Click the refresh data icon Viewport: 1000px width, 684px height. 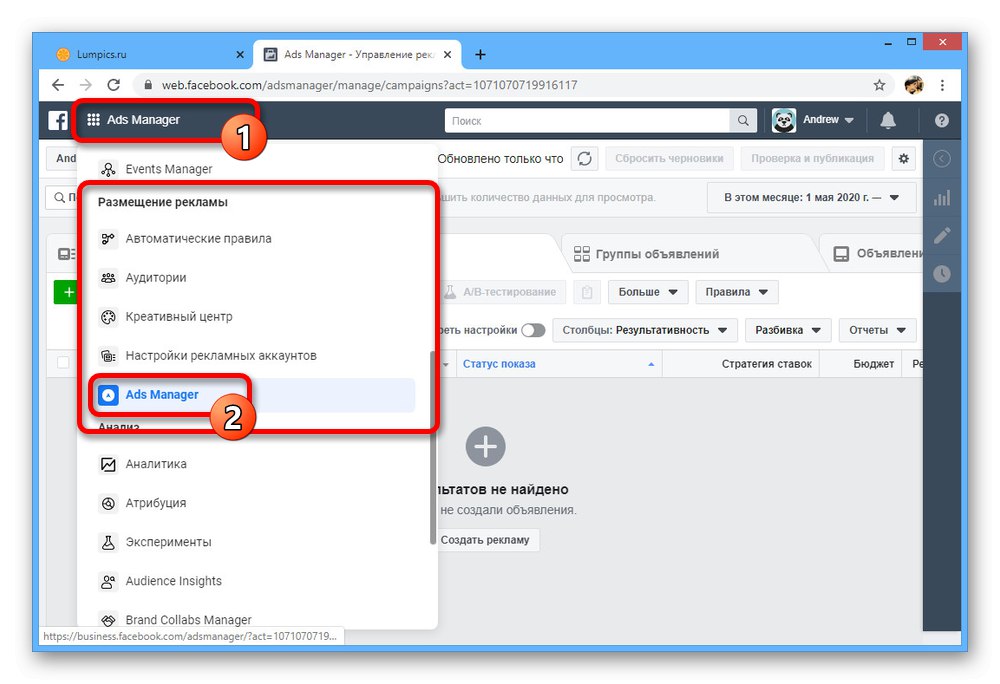coord(584,158)
